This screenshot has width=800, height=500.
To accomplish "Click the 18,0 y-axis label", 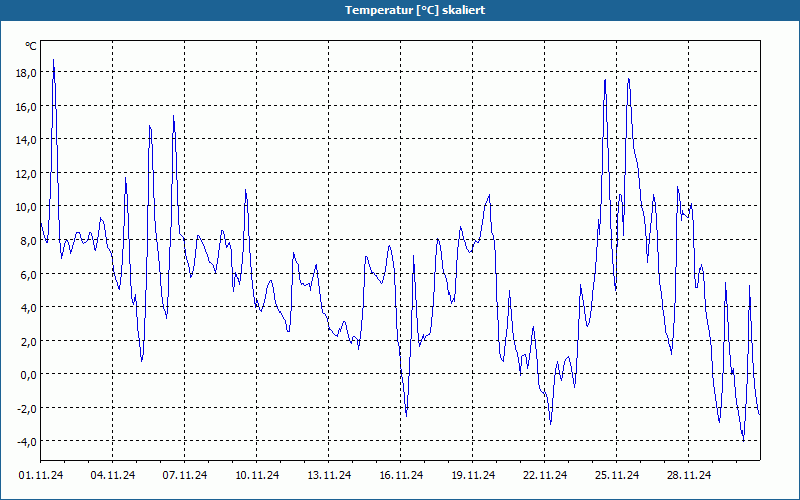I will pos(26,73).
